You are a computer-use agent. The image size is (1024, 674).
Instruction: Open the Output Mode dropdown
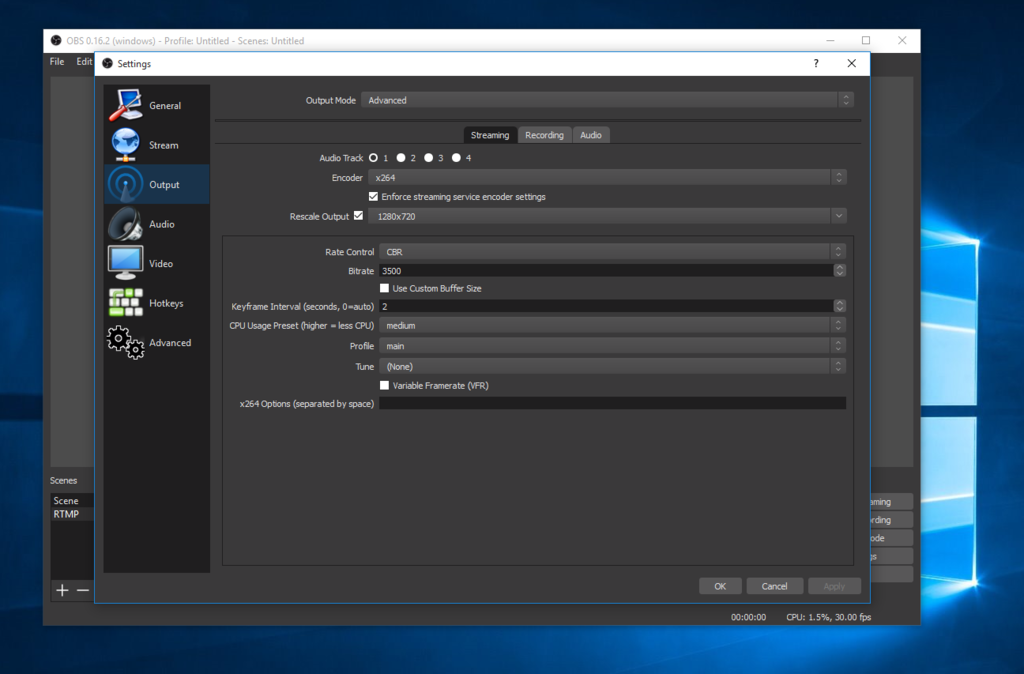coord(607,100)
